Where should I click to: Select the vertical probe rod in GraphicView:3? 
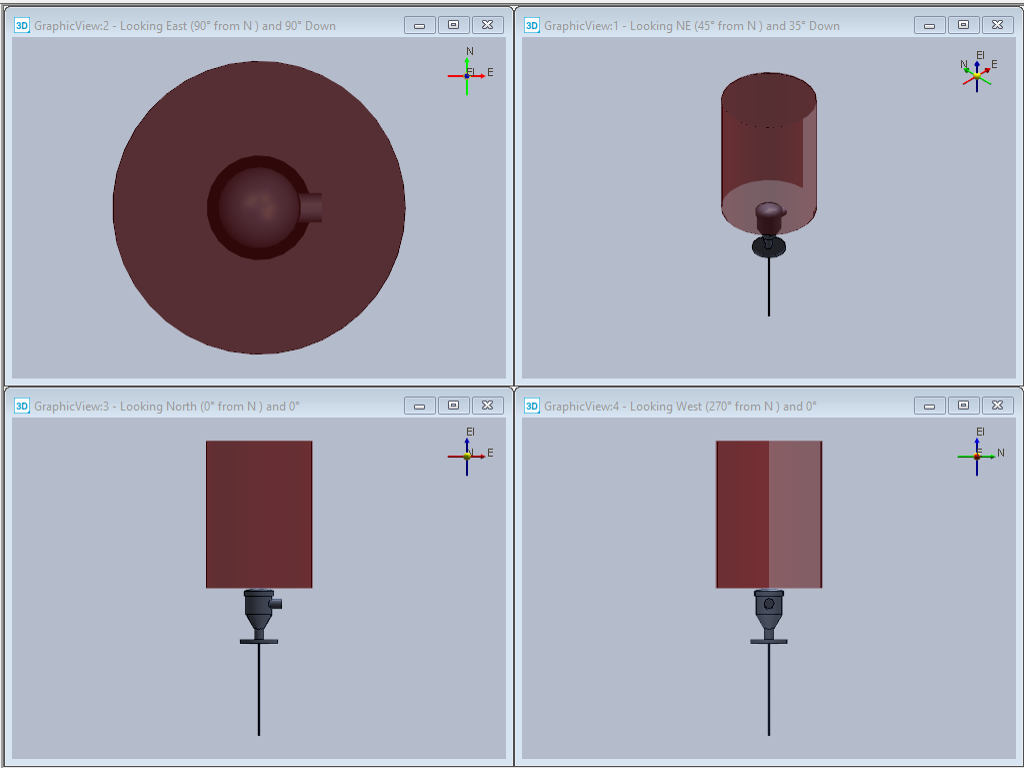click(259, 689)
